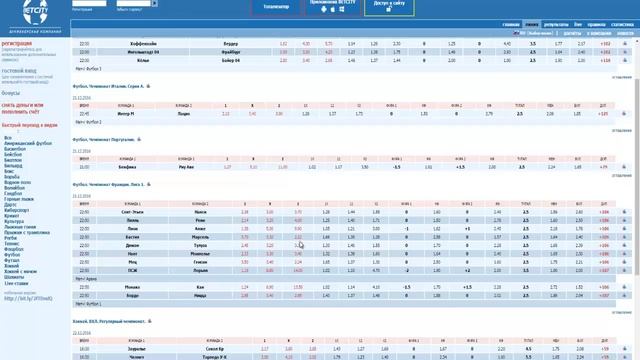Click the icon beside Italy Serie A heading
640x360 pixels.
148,86
